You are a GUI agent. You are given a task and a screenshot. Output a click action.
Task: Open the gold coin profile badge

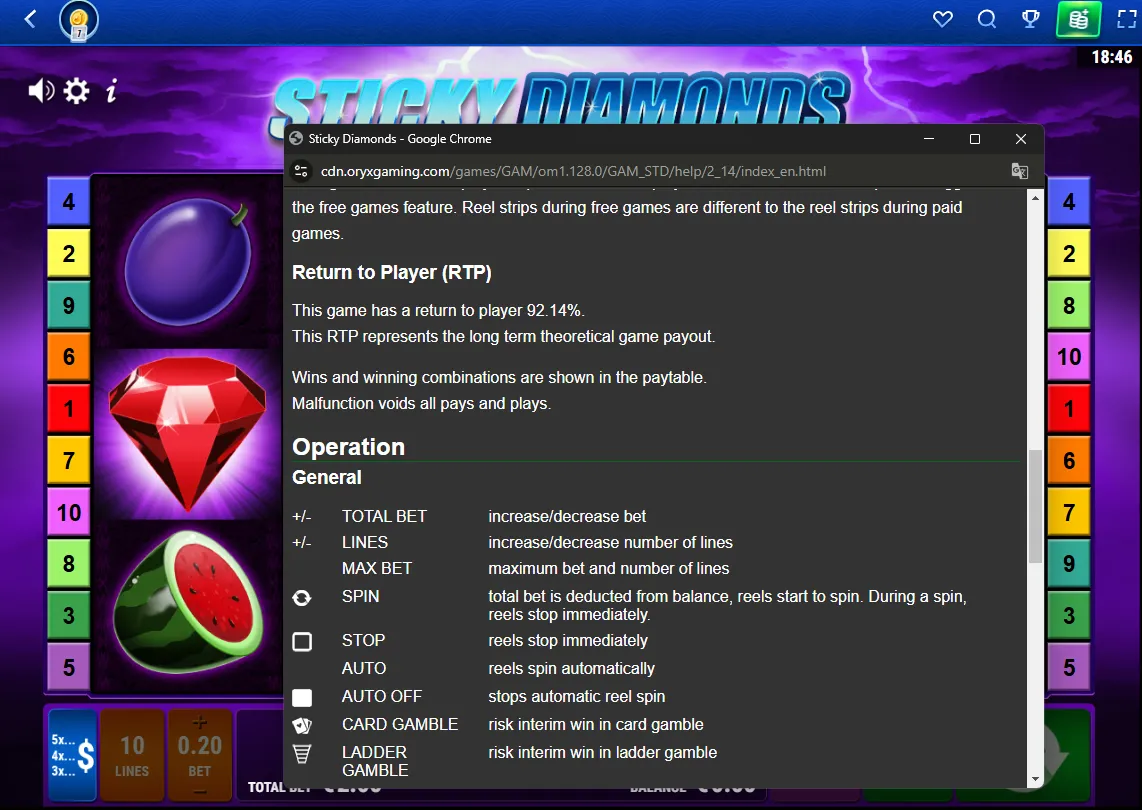79,20
